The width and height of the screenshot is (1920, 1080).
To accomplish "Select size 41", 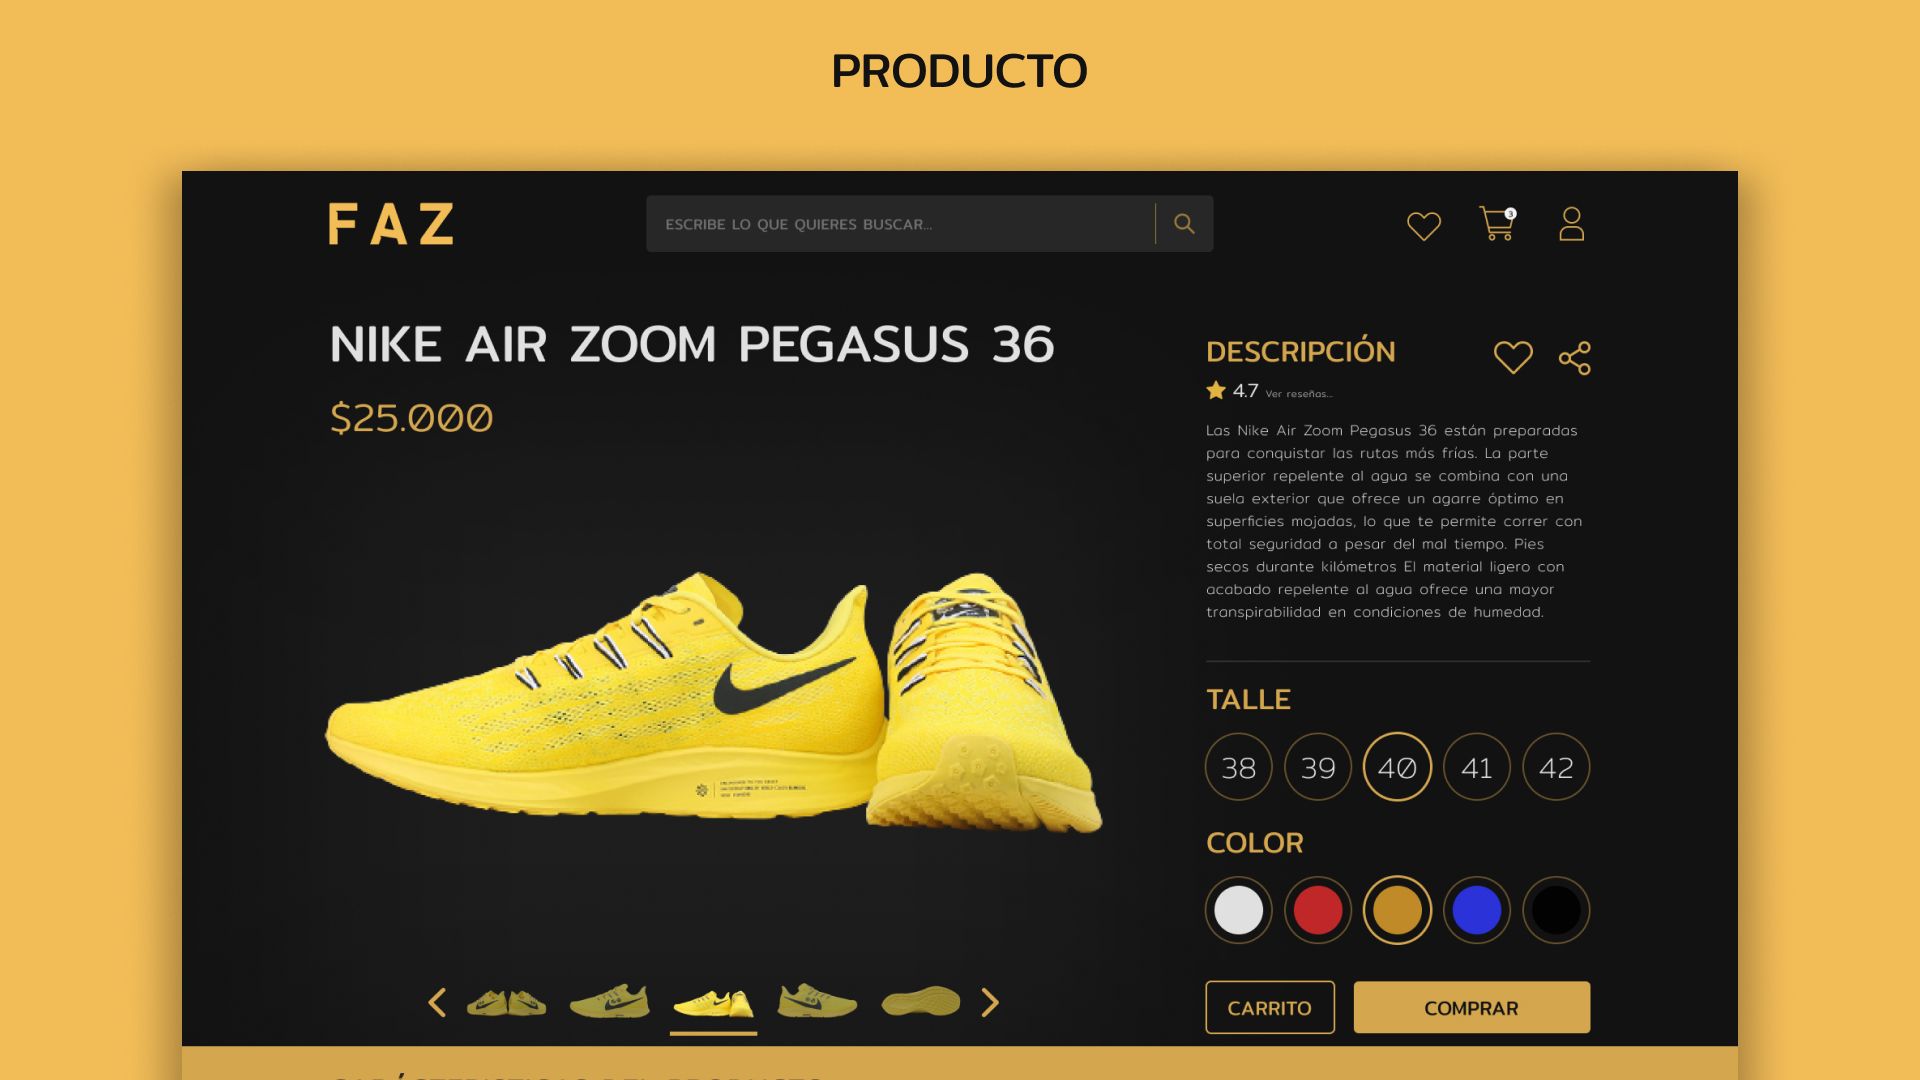I will tap(1477, 767).
